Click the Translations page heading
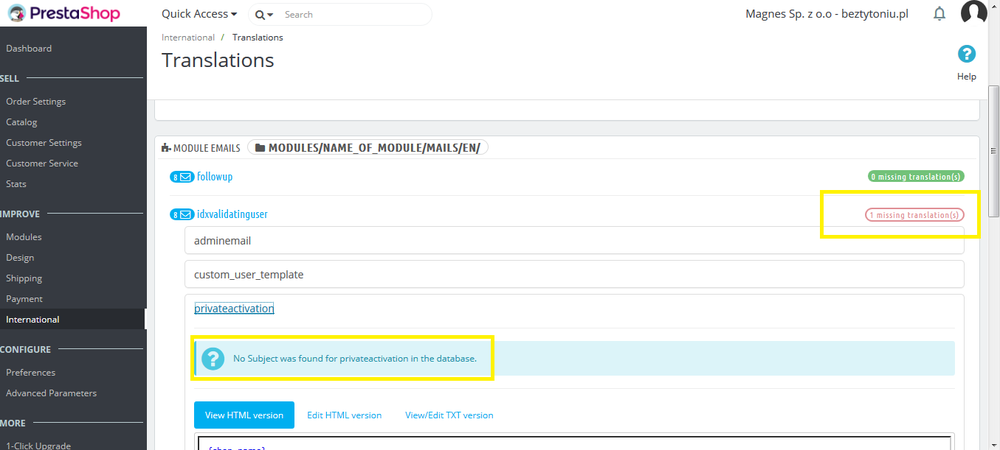The width and height of the screenshot is (1000, 450). (x=217, y=60)
